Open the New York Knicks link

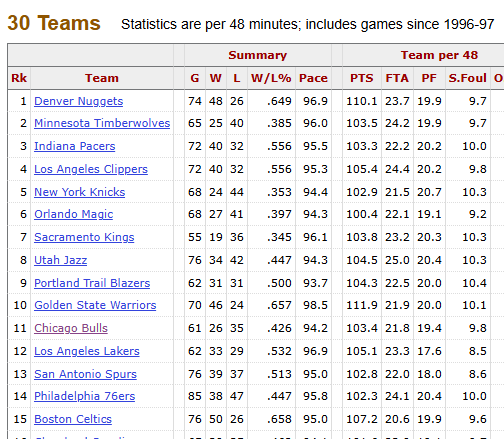[80, 192]
